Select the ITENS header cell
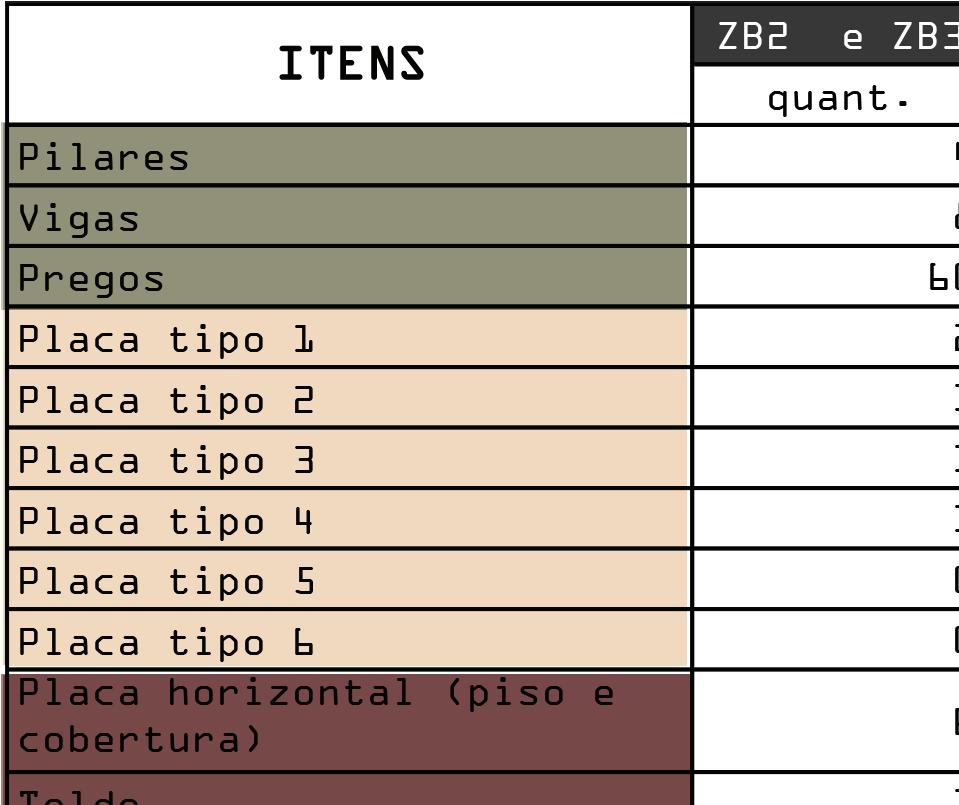Image resolution: width=959 pixels, height=805 pixels. [349, 64]
